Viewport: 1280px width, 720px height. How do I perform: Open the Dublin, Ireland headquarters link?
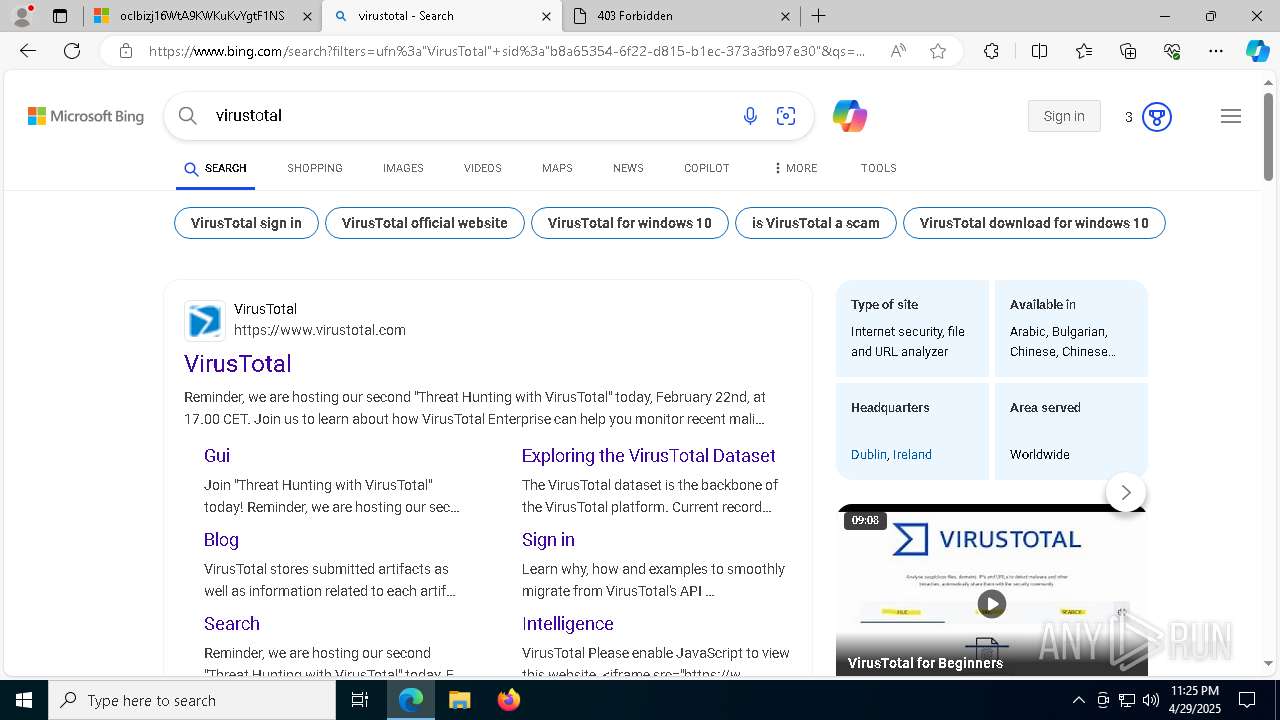pos(891,454)
